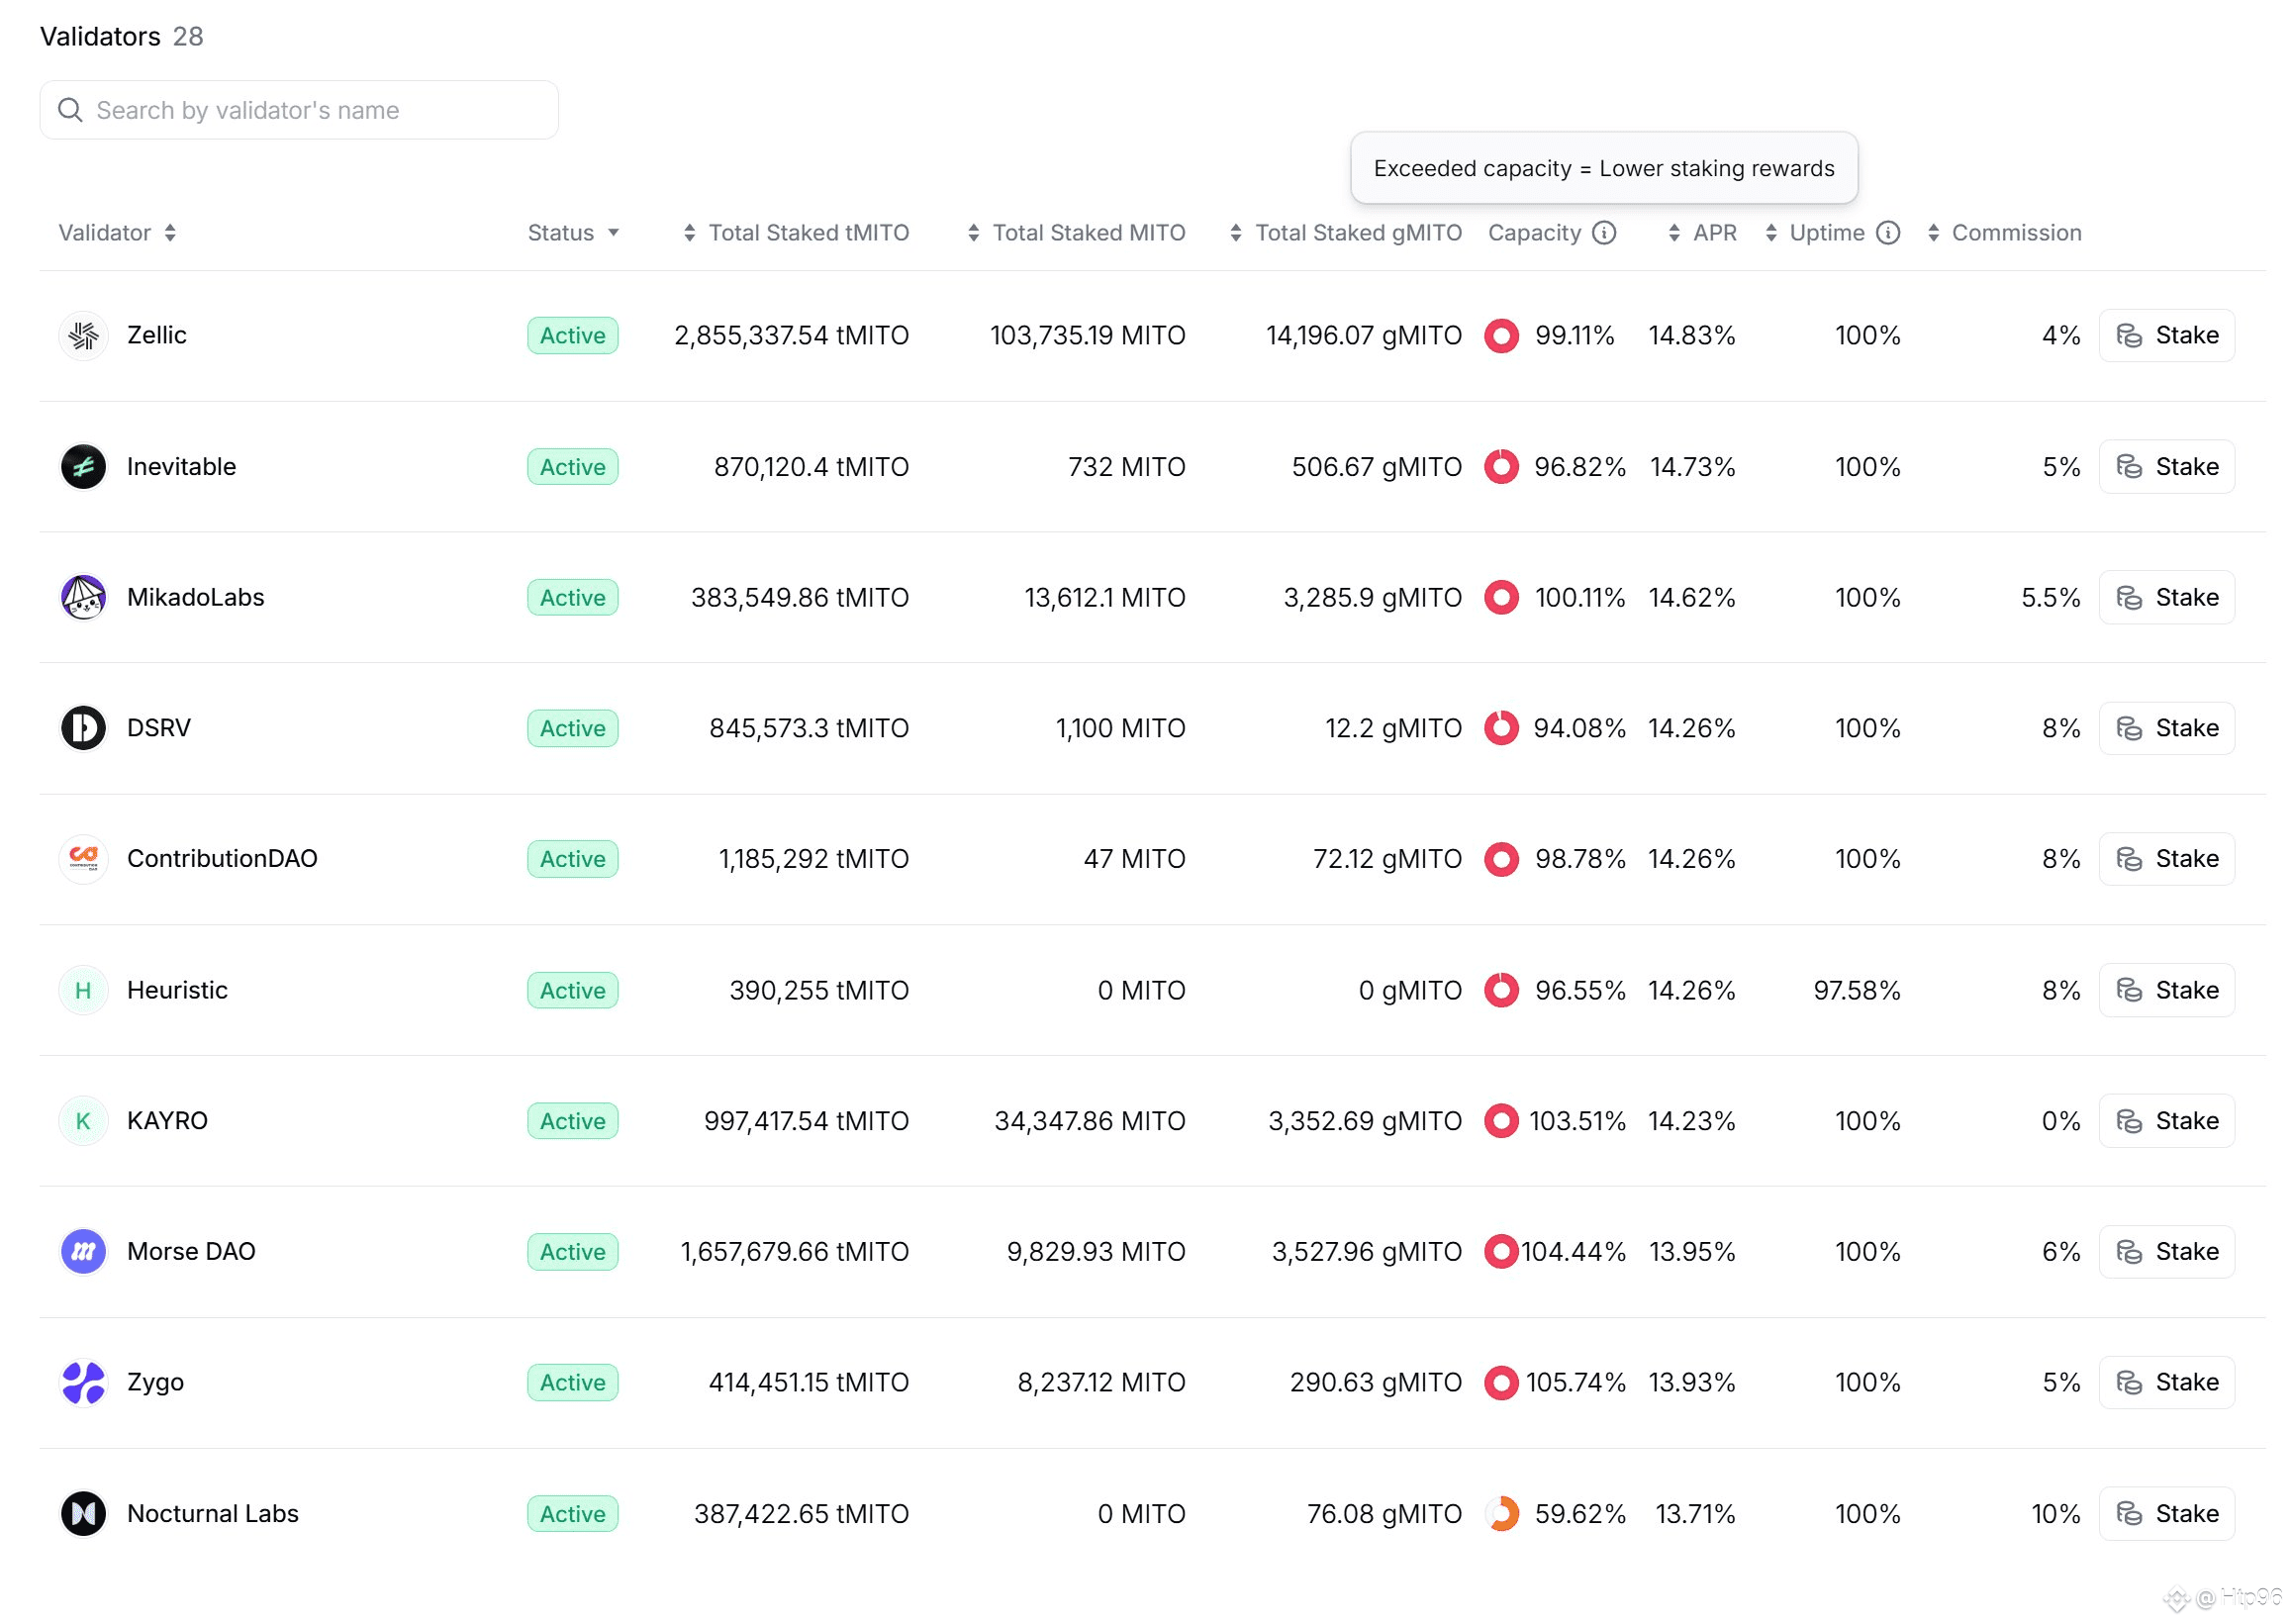Click the DSRV validator logo icon

(83, 727)
